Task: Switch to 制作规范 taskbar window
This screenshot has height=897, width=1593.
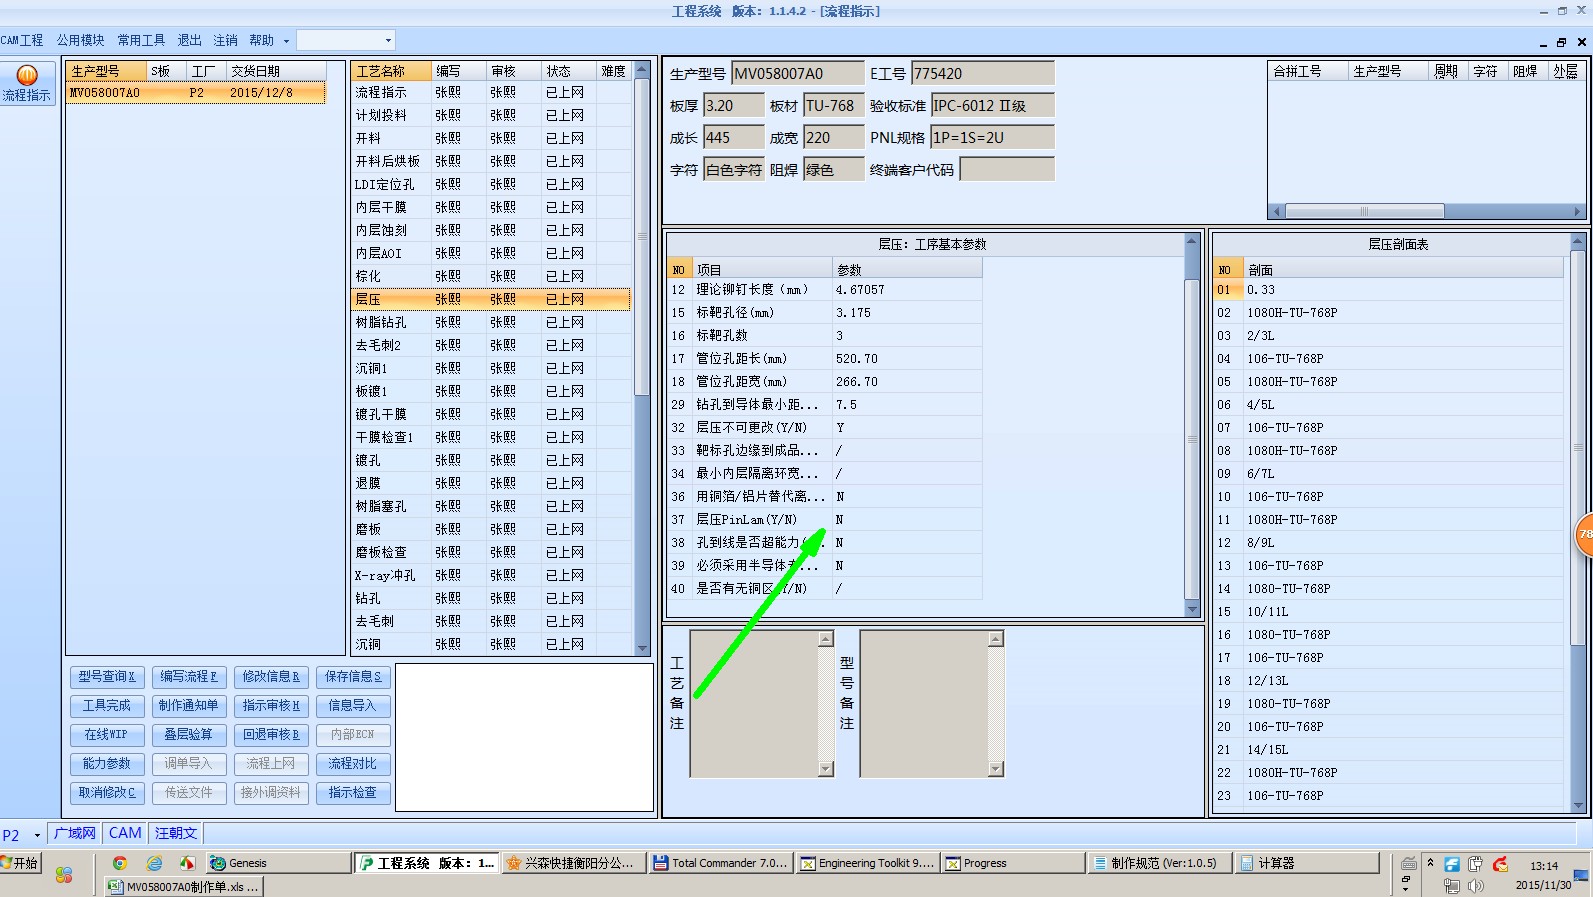Action: coord(1160,863)
